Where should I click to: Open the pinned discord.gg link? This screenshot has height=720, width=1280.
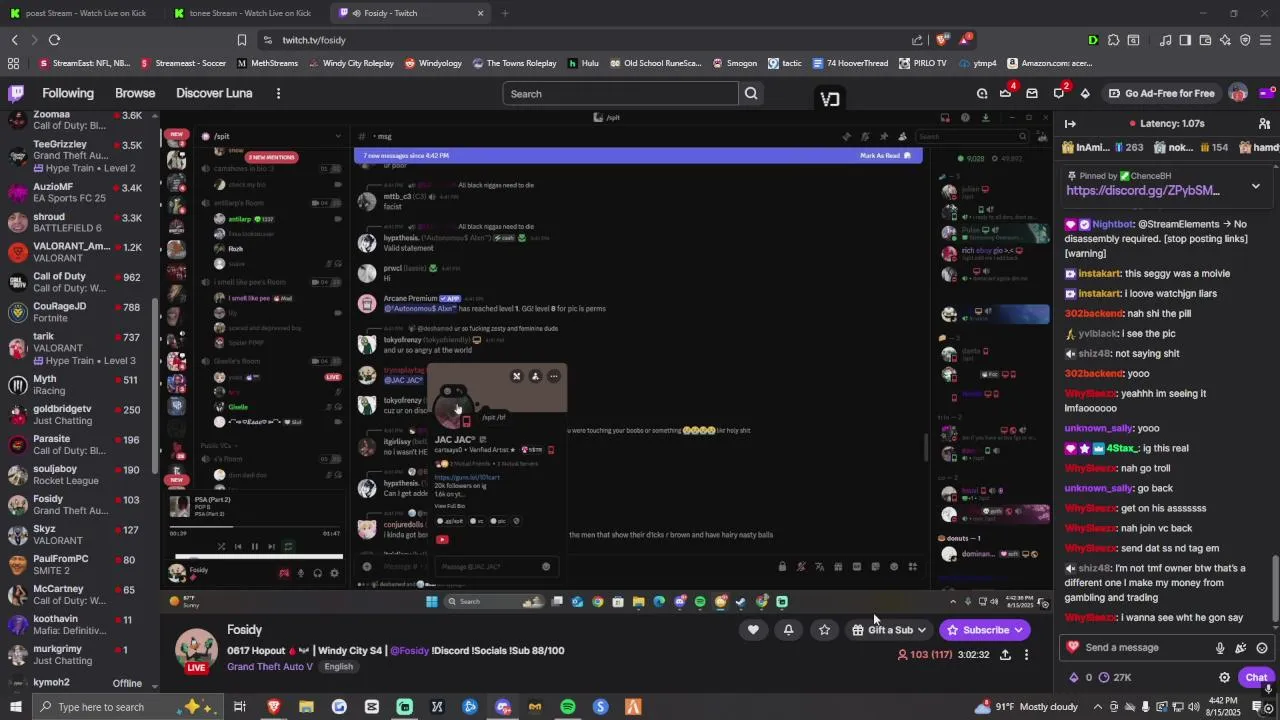pyautogui.click(x=1143, y=190)
